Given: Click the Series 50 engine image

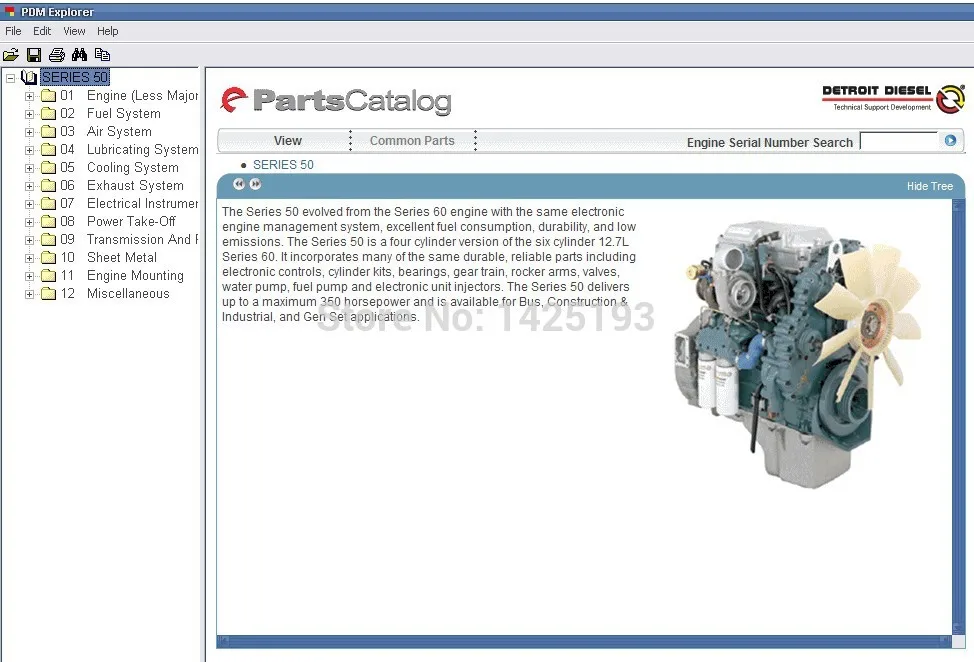Looking at the screenshot, I should coord(798,353).
